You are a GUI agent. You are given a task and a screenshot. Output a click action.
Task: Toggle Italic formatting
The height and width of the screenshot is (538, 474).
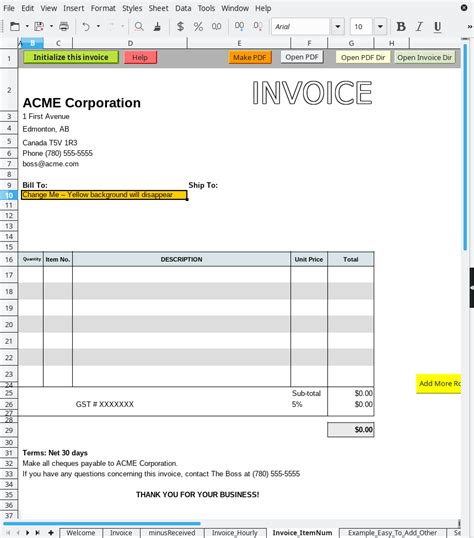419,26
